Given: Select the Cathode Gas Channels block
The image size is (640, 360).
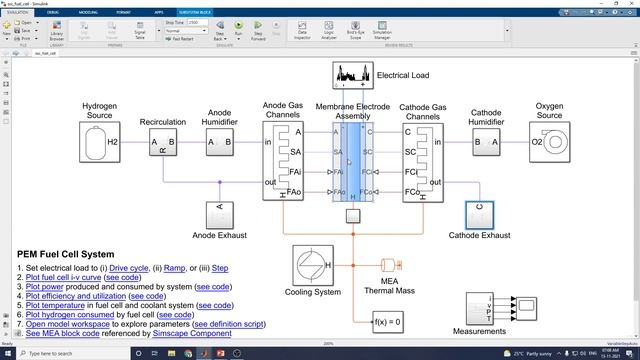Looking at the screenshot, I should tap(423, 162).
